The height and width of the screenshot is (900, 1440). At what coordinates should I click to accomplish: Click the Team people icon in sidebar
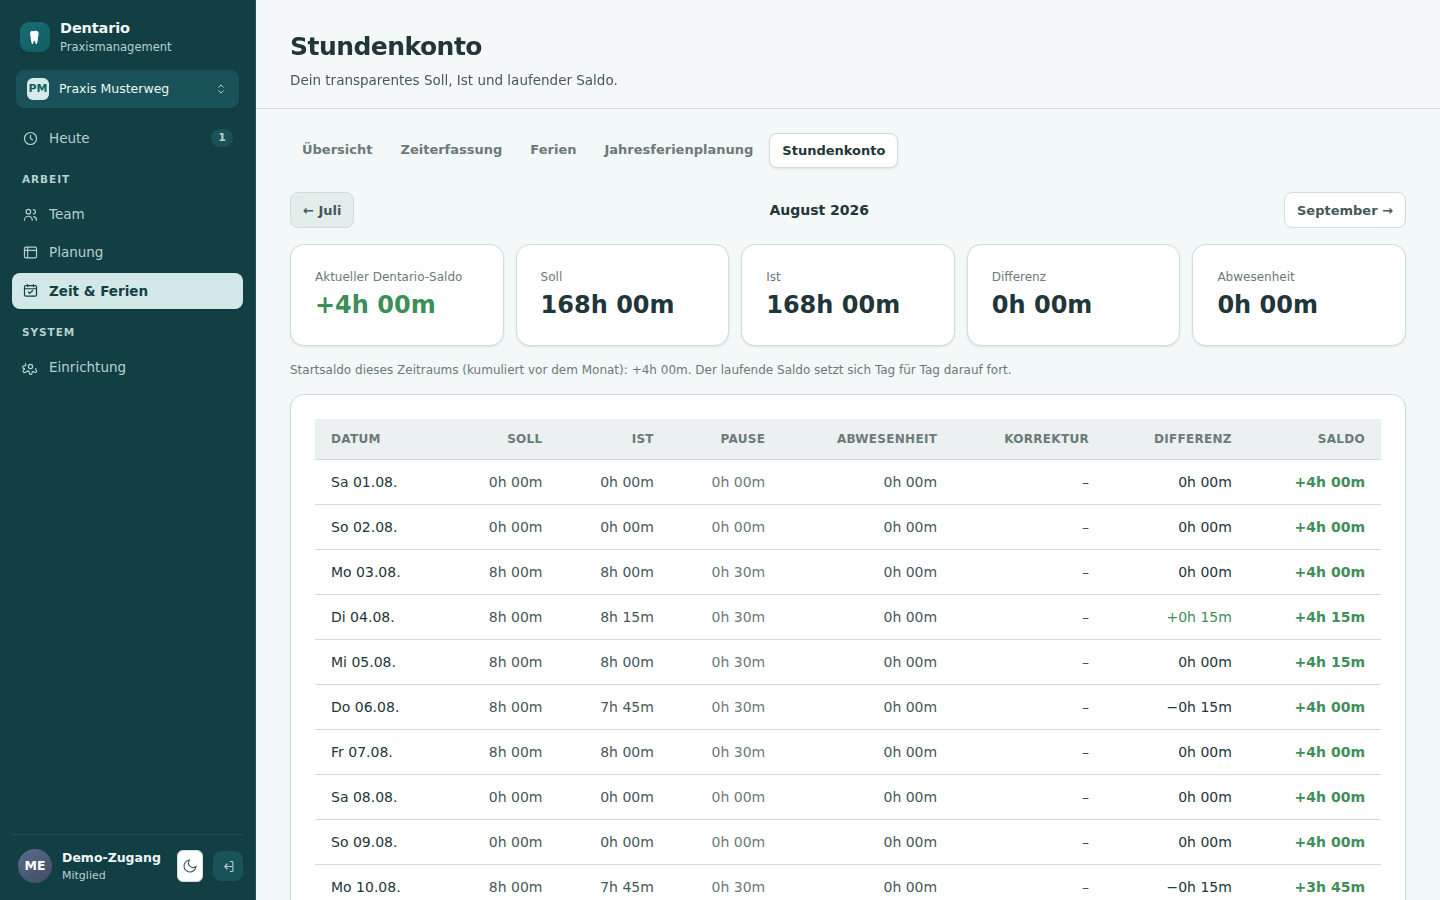click(31, 214)
